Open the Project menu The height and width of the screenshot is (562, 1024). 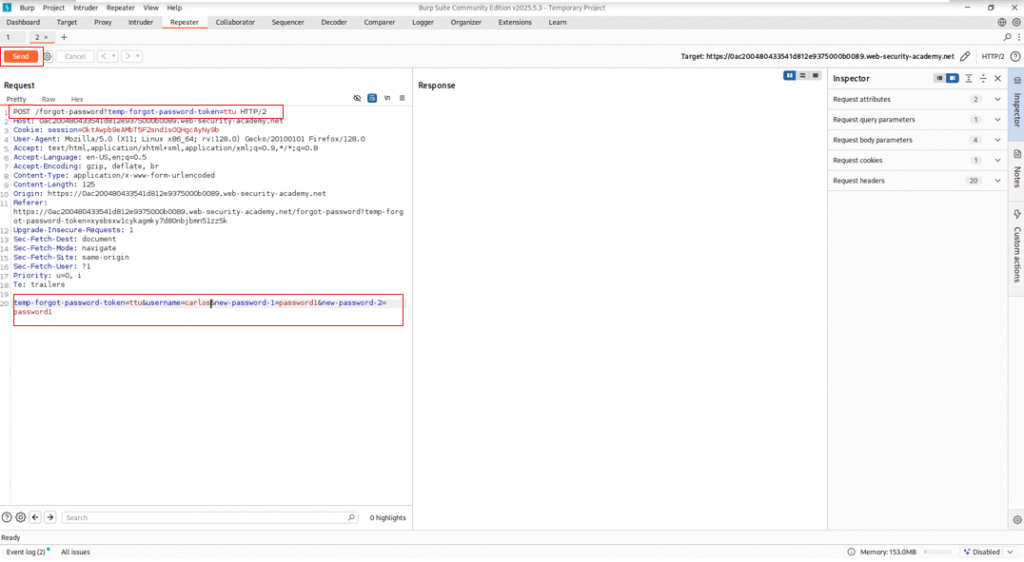[x=54, y=8]
